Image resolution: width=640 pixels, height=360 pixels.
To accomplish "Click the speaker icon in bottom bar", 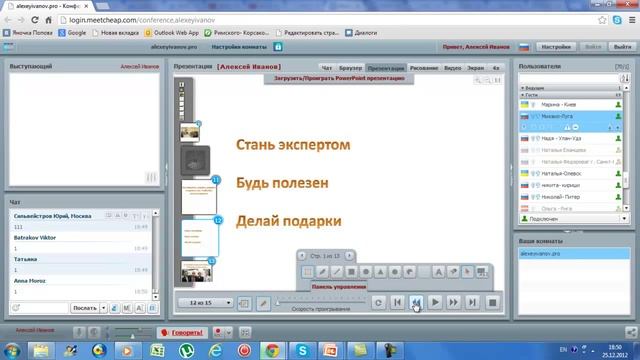I will coord(94,333).
